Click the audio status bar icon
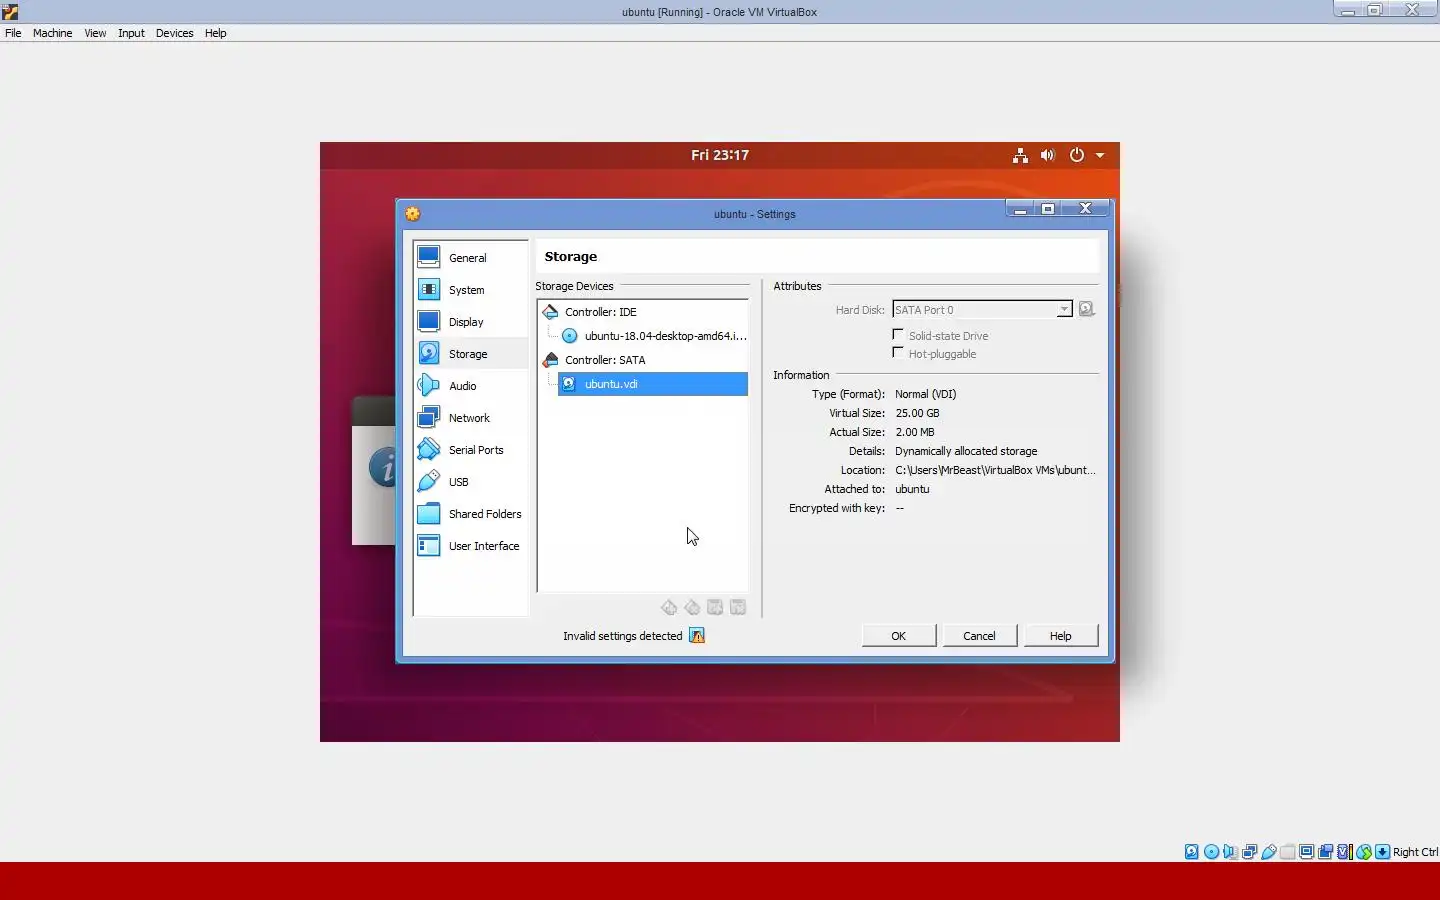 pyautogui.click(x=1230, y=852)
